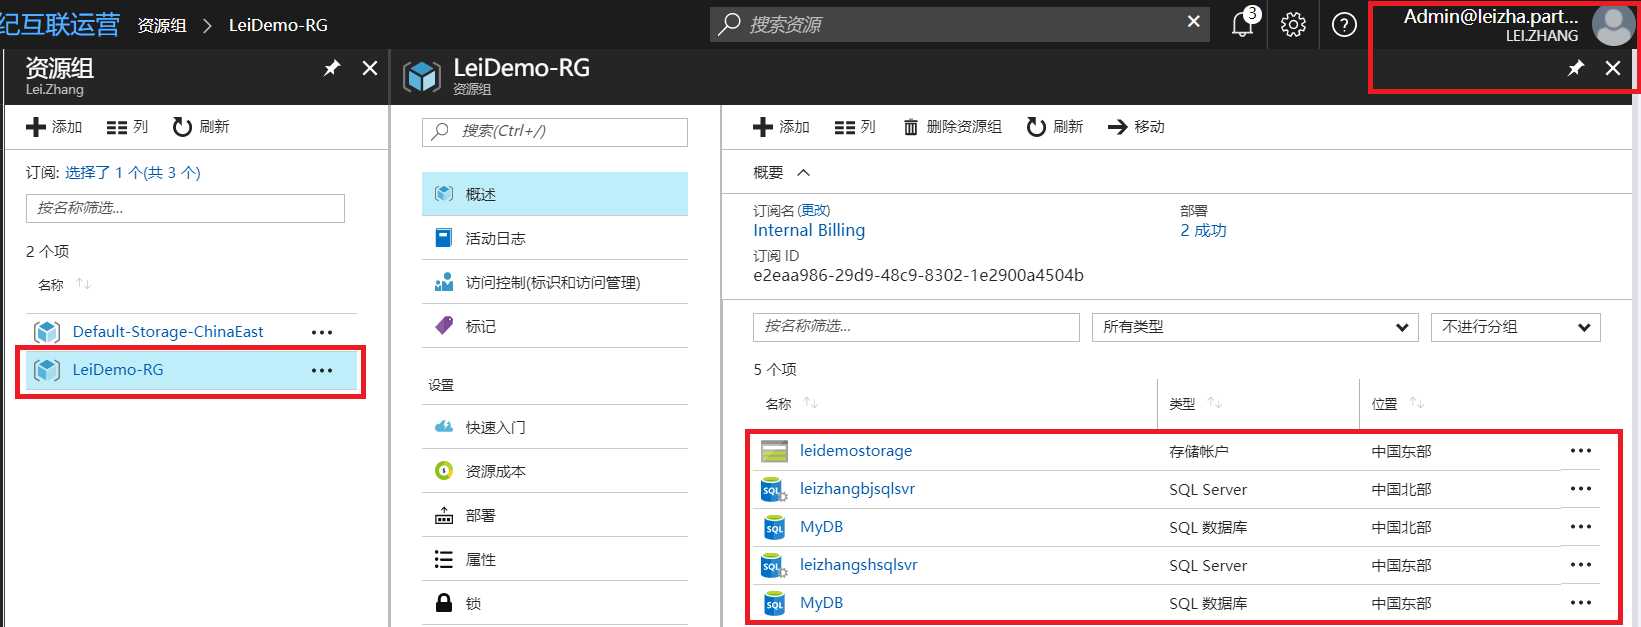Open more options for China East MyDB

(1581, 603)
